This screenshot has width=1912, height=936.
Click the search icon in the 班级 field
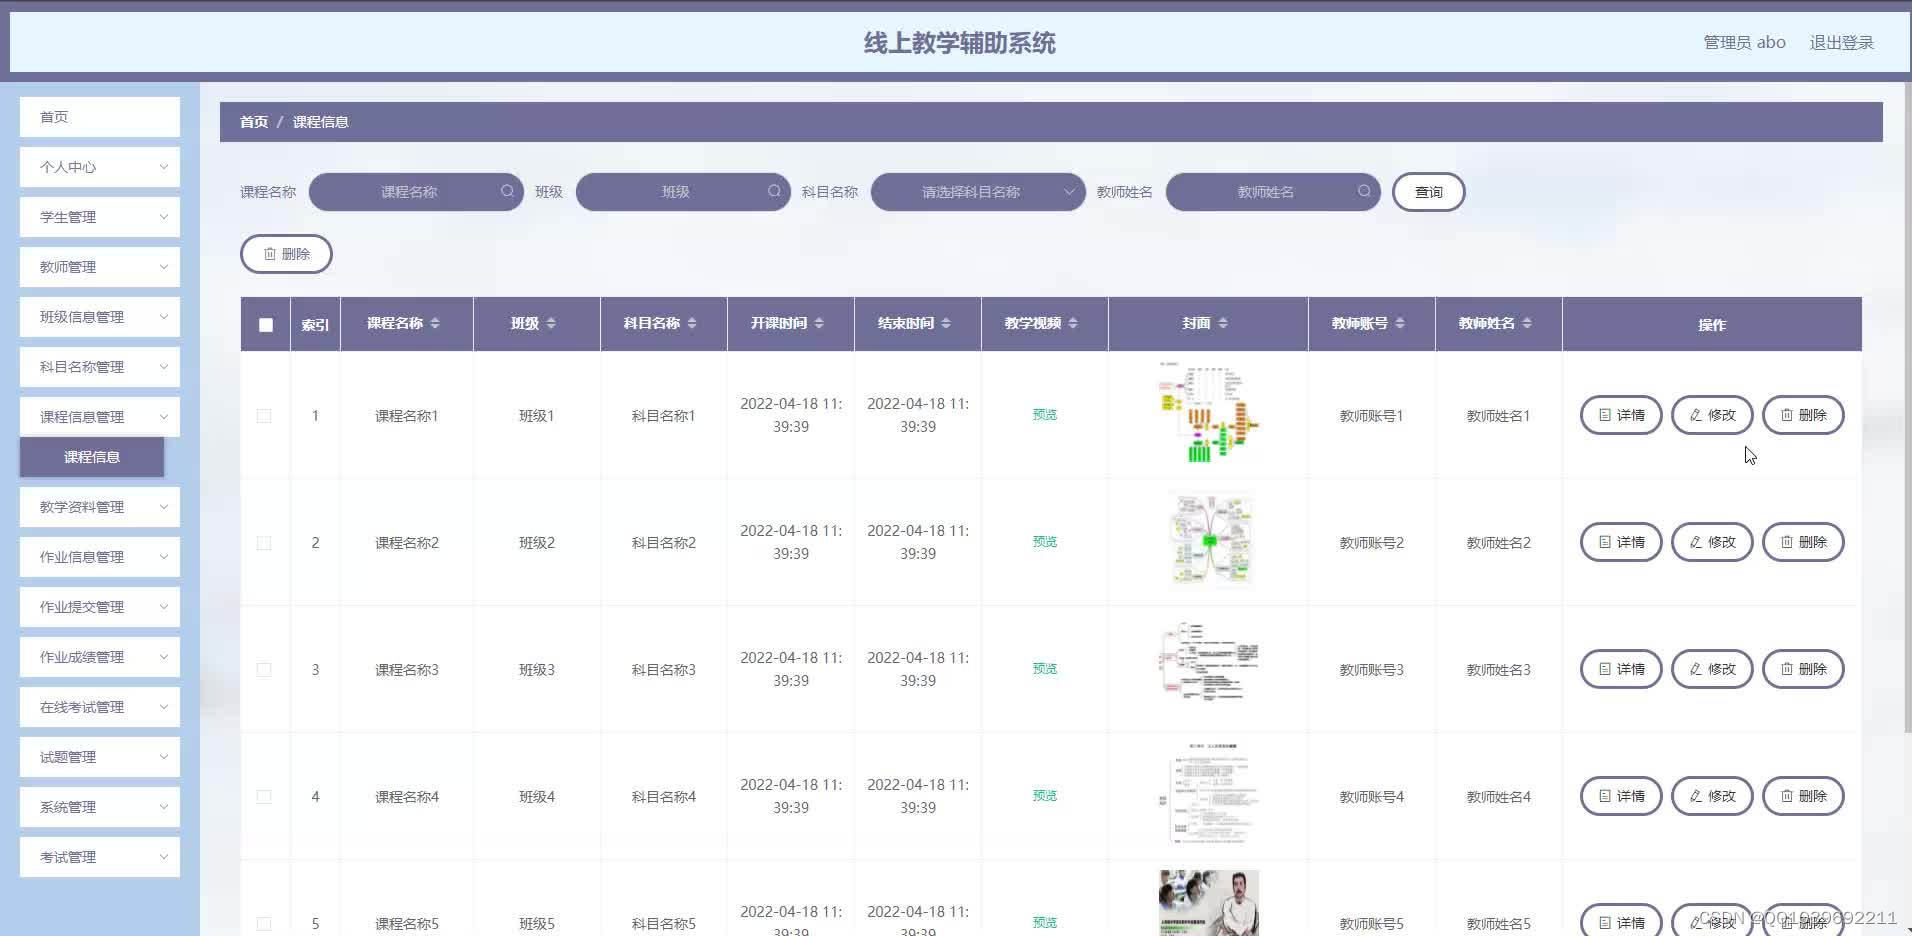[x=774, y=191]
